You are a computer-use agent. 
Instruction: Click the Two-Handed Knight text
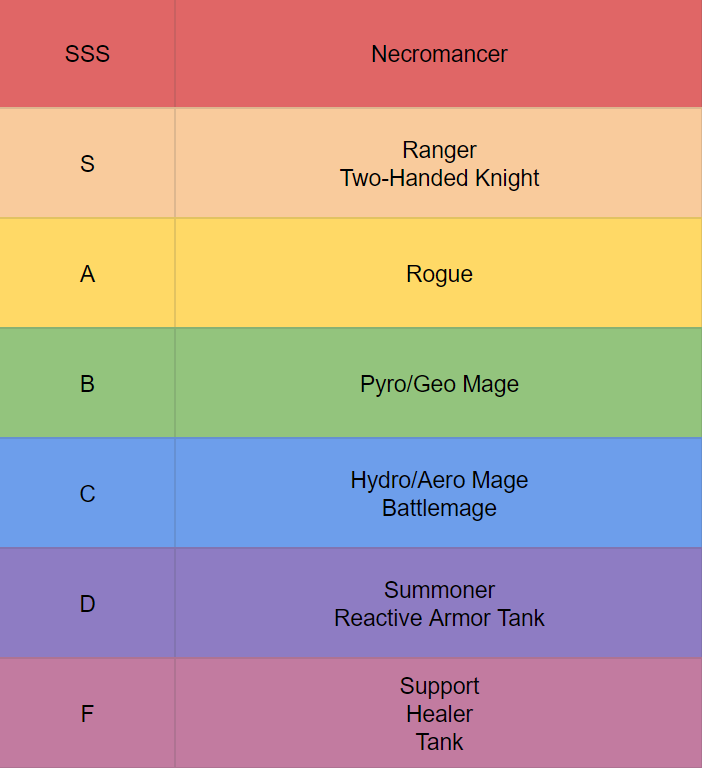(x=439, y=178)
